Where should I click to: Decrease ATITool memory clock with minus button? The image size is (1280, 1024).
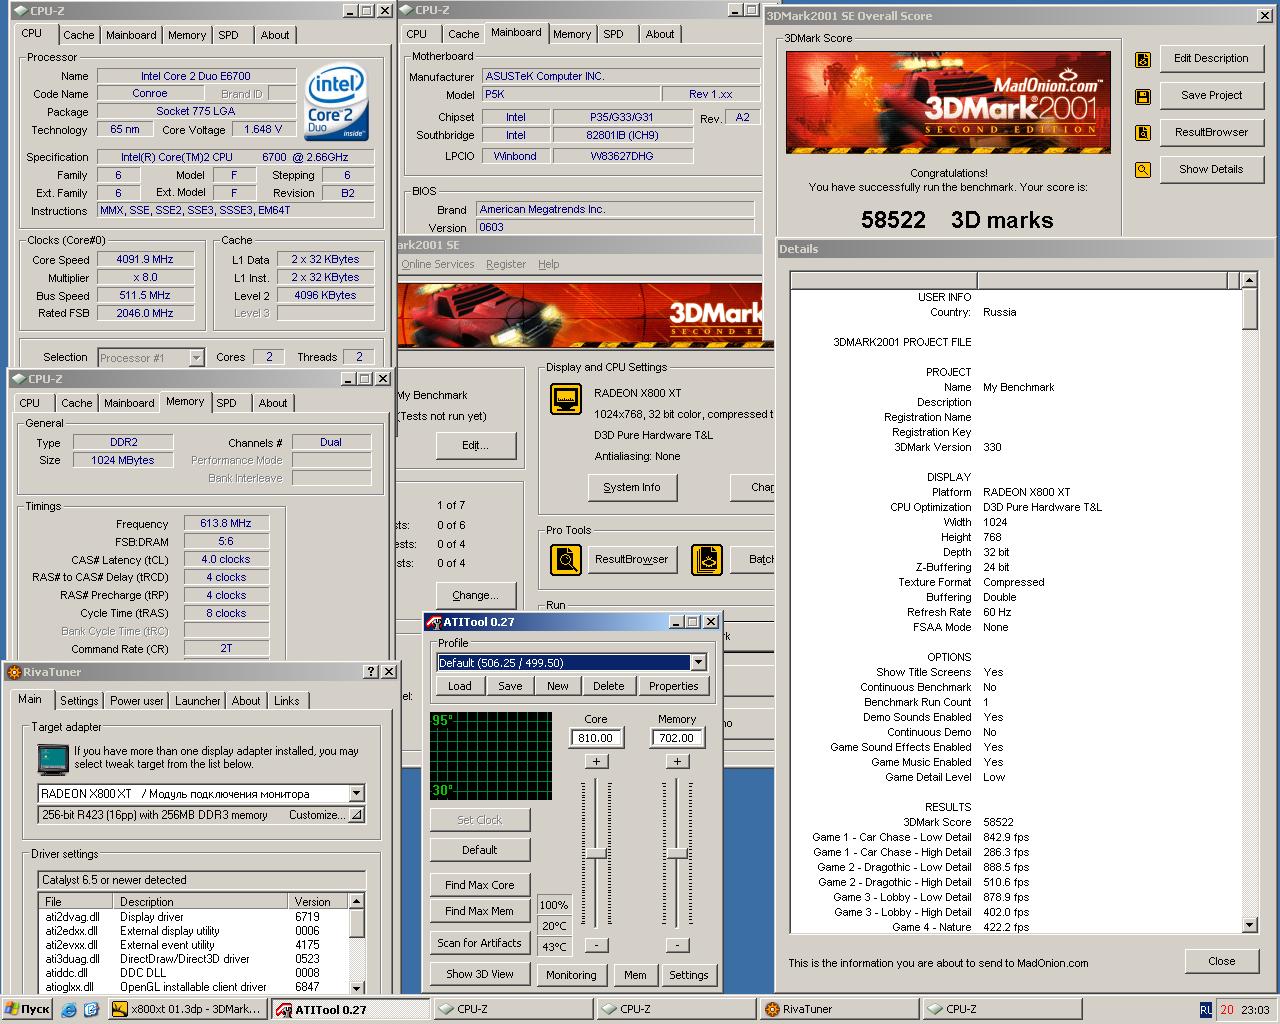677,945
